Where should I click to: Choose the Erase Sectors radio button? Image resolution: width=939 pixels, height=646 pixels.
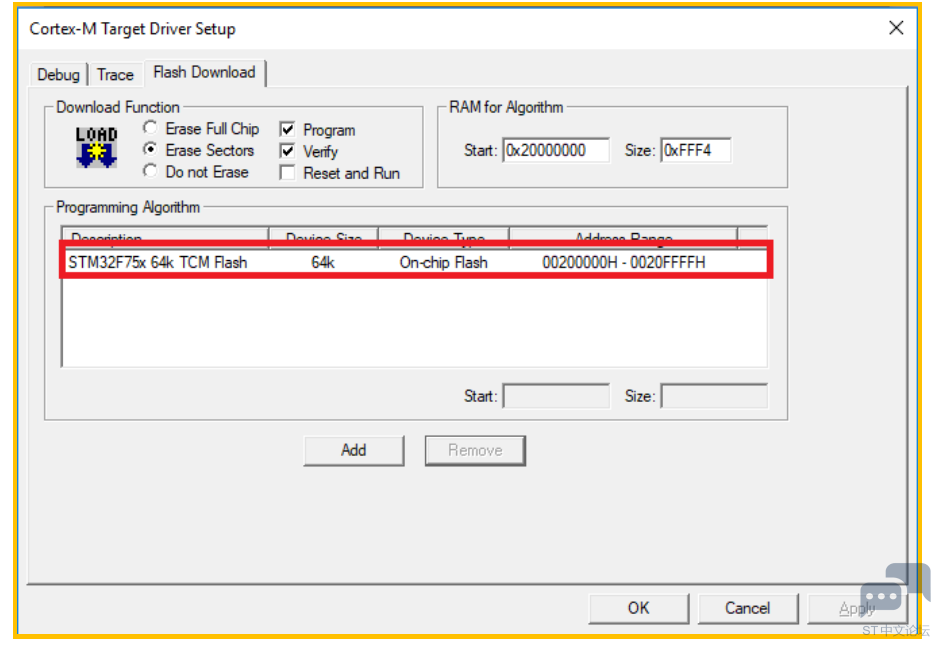pyautogui.click(x=150, y=150)
